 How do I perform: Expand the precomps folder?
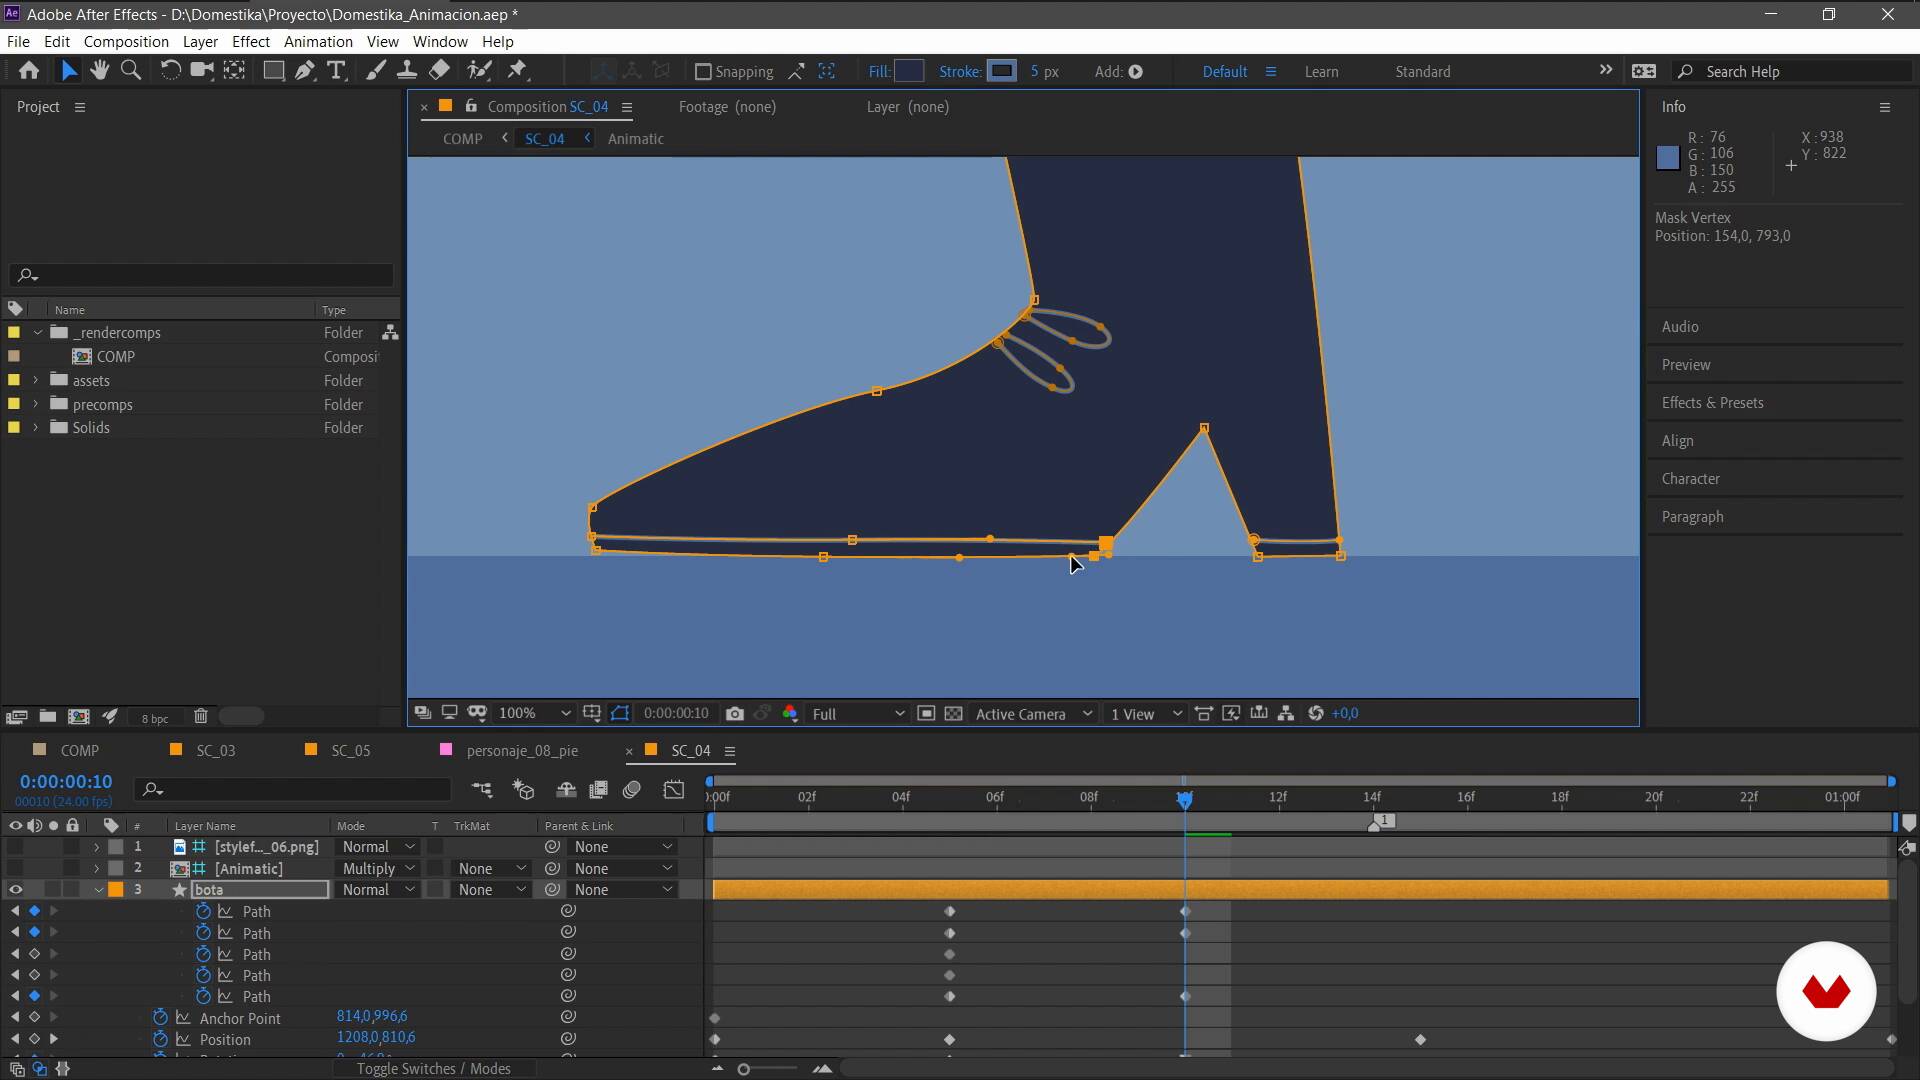click(x=36, y=404)
